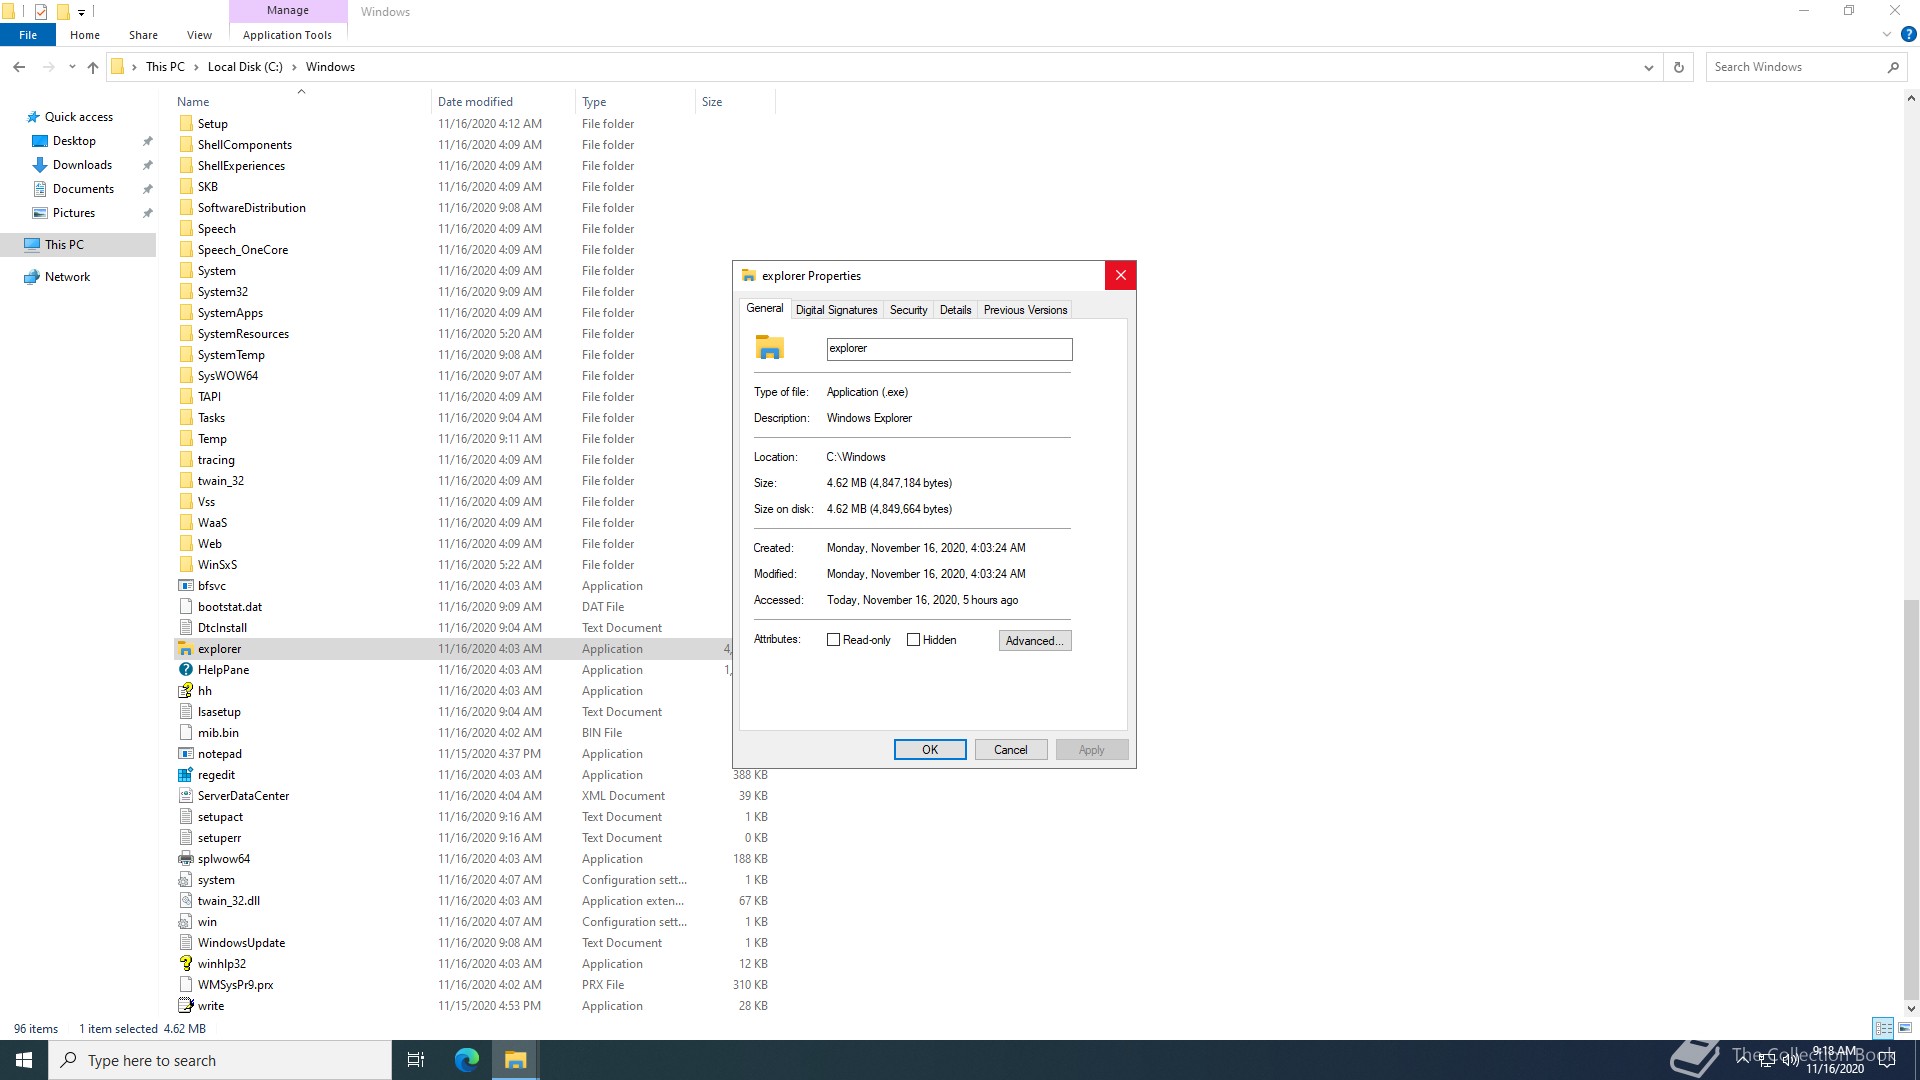Enable the Read-only attribute checkbox
This screenshot has height=1080, width=1920.
click(833, 640)
